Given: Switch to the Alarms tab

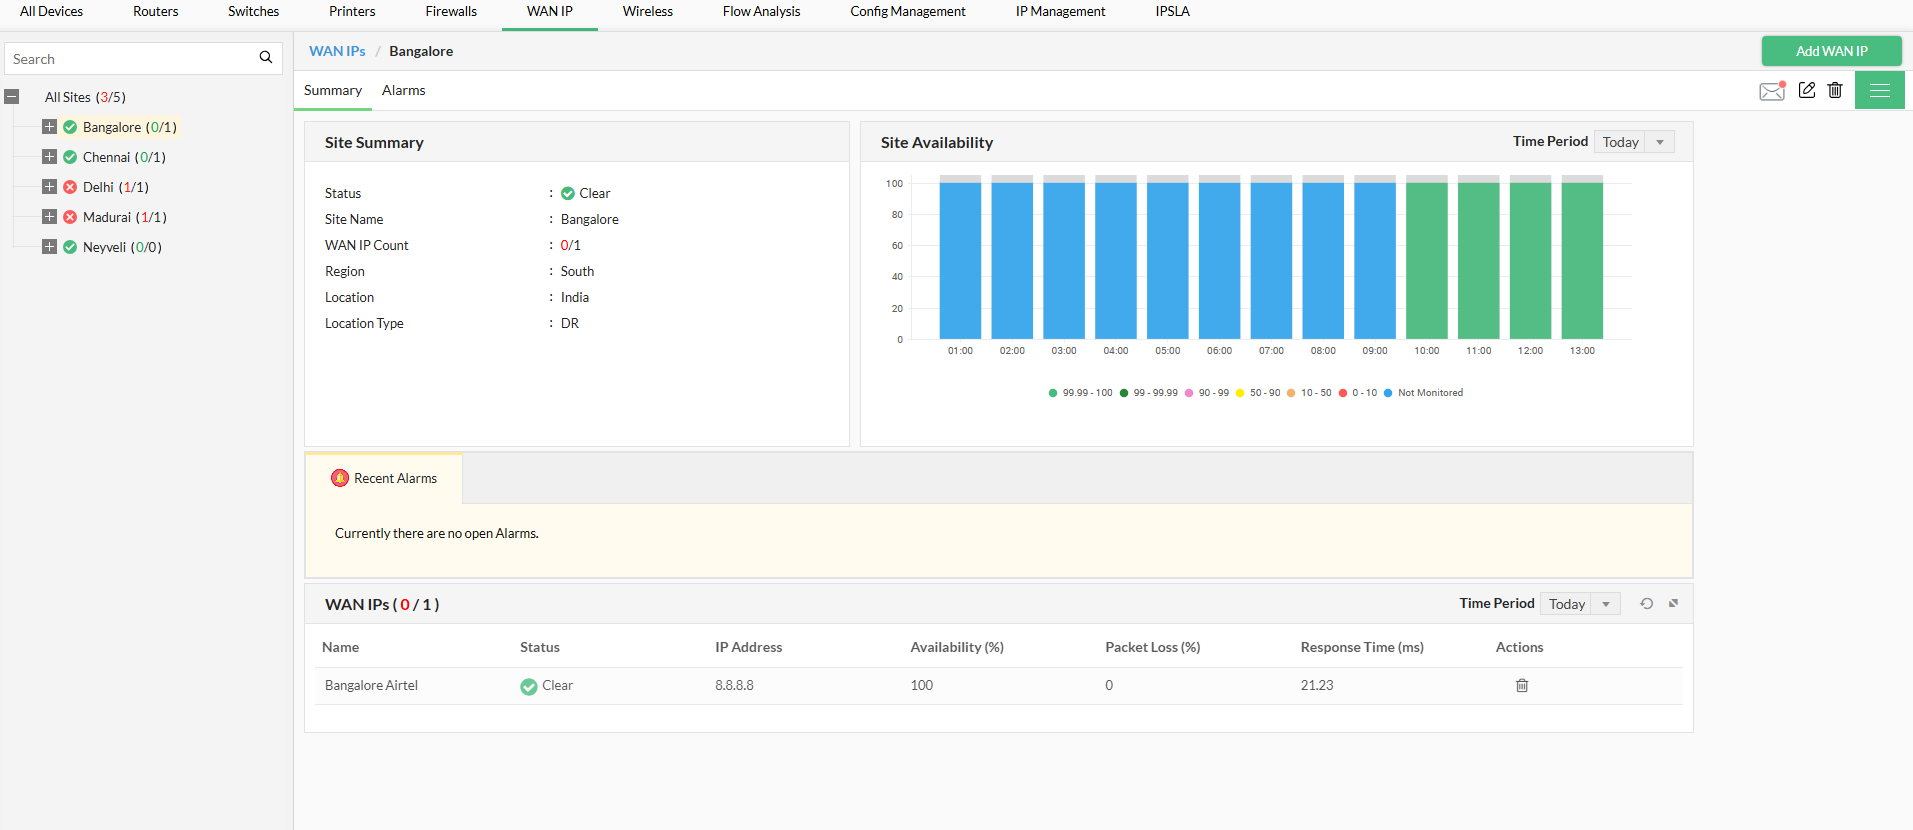Looking at the screenshot, I should (403, 90).
